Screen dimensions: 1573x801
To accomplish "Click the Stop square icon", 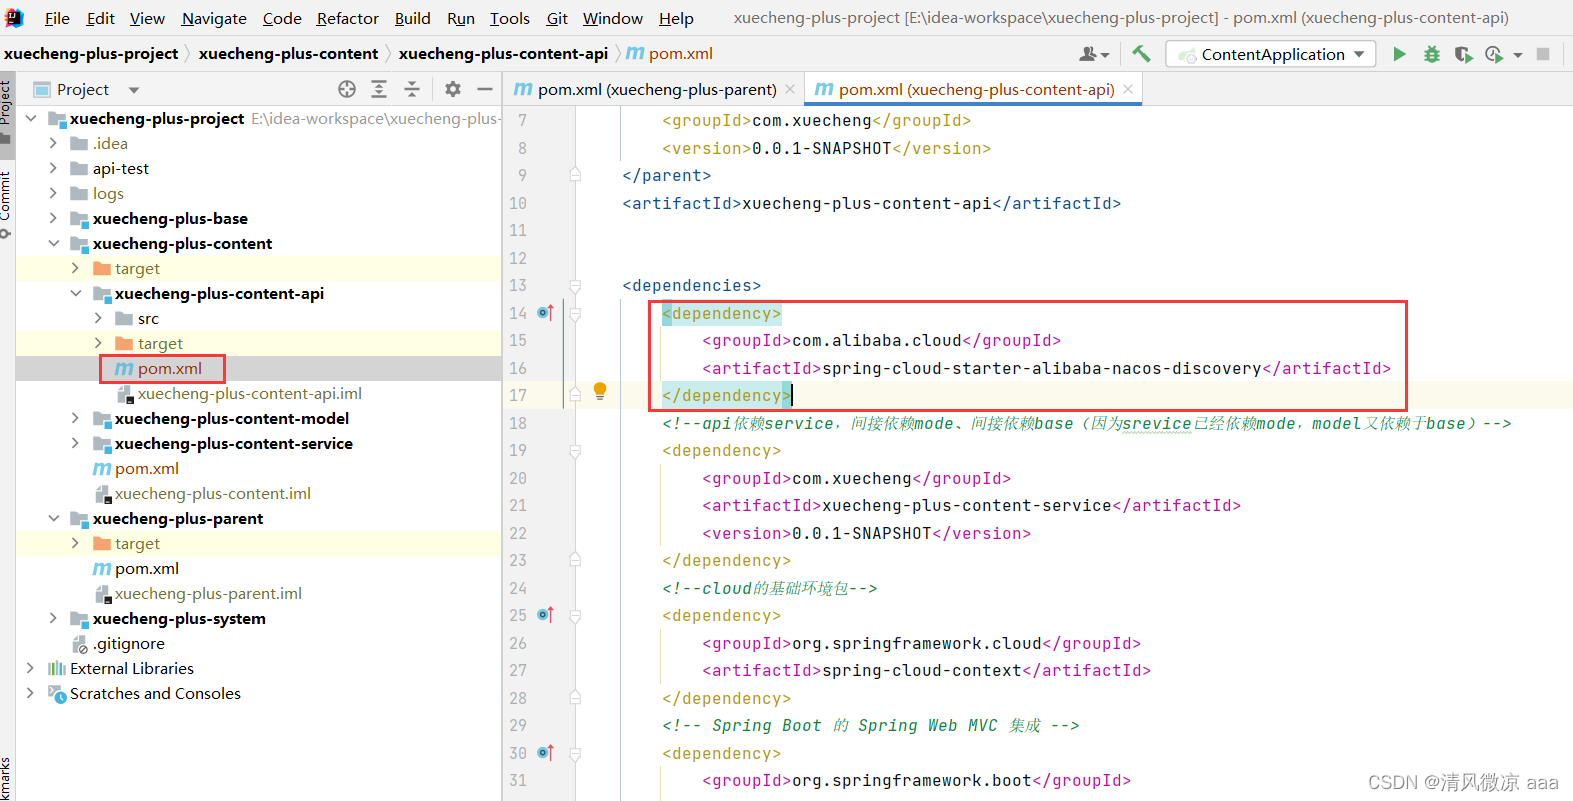I will pos(1543,54).
